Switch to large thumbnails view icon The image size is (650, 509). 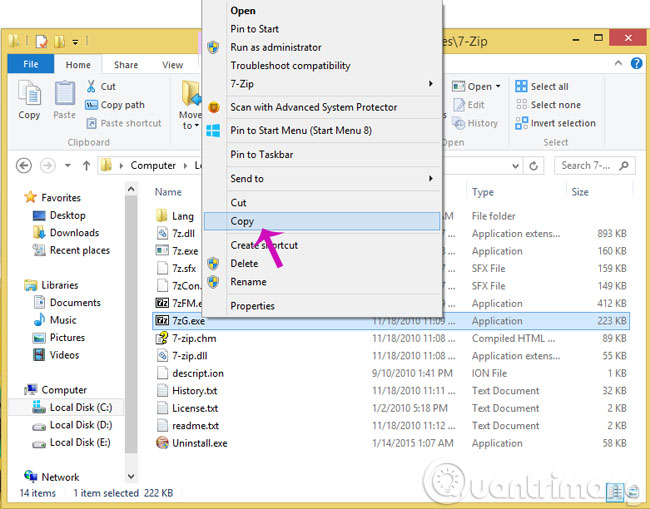click(x=633, y=492)
